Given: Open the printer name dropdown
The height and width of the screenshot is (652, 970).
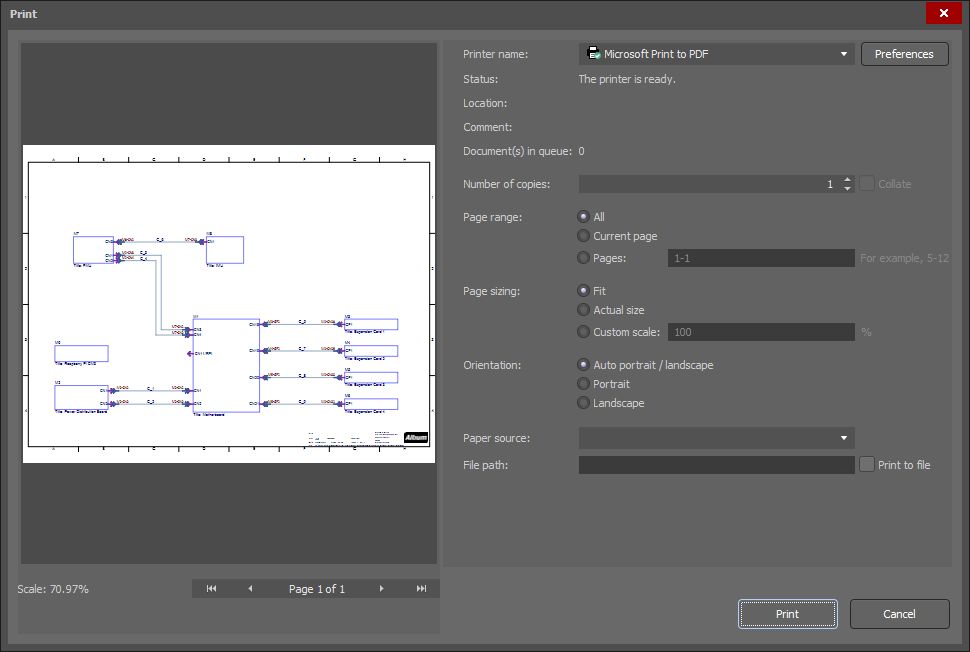Looking at the screenshot, I should coord(843,53).
